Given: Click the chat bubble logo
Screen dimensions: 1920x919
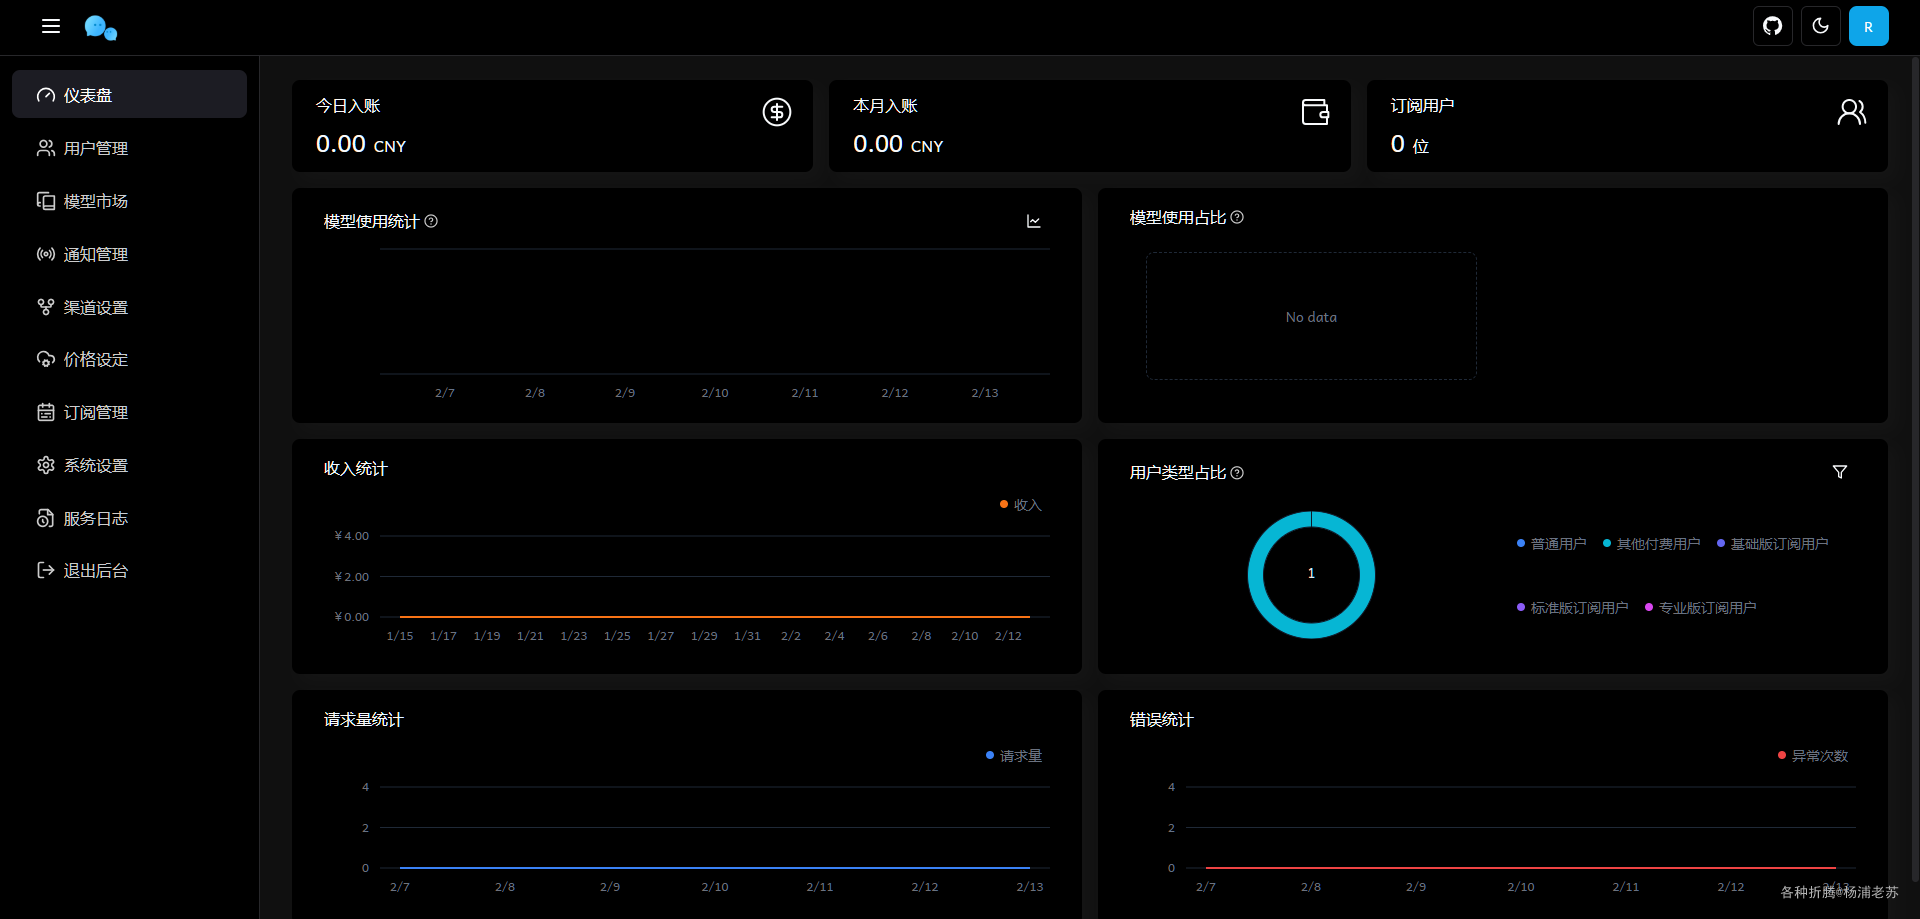Looking at the screenshot, I should click(100, 27).
